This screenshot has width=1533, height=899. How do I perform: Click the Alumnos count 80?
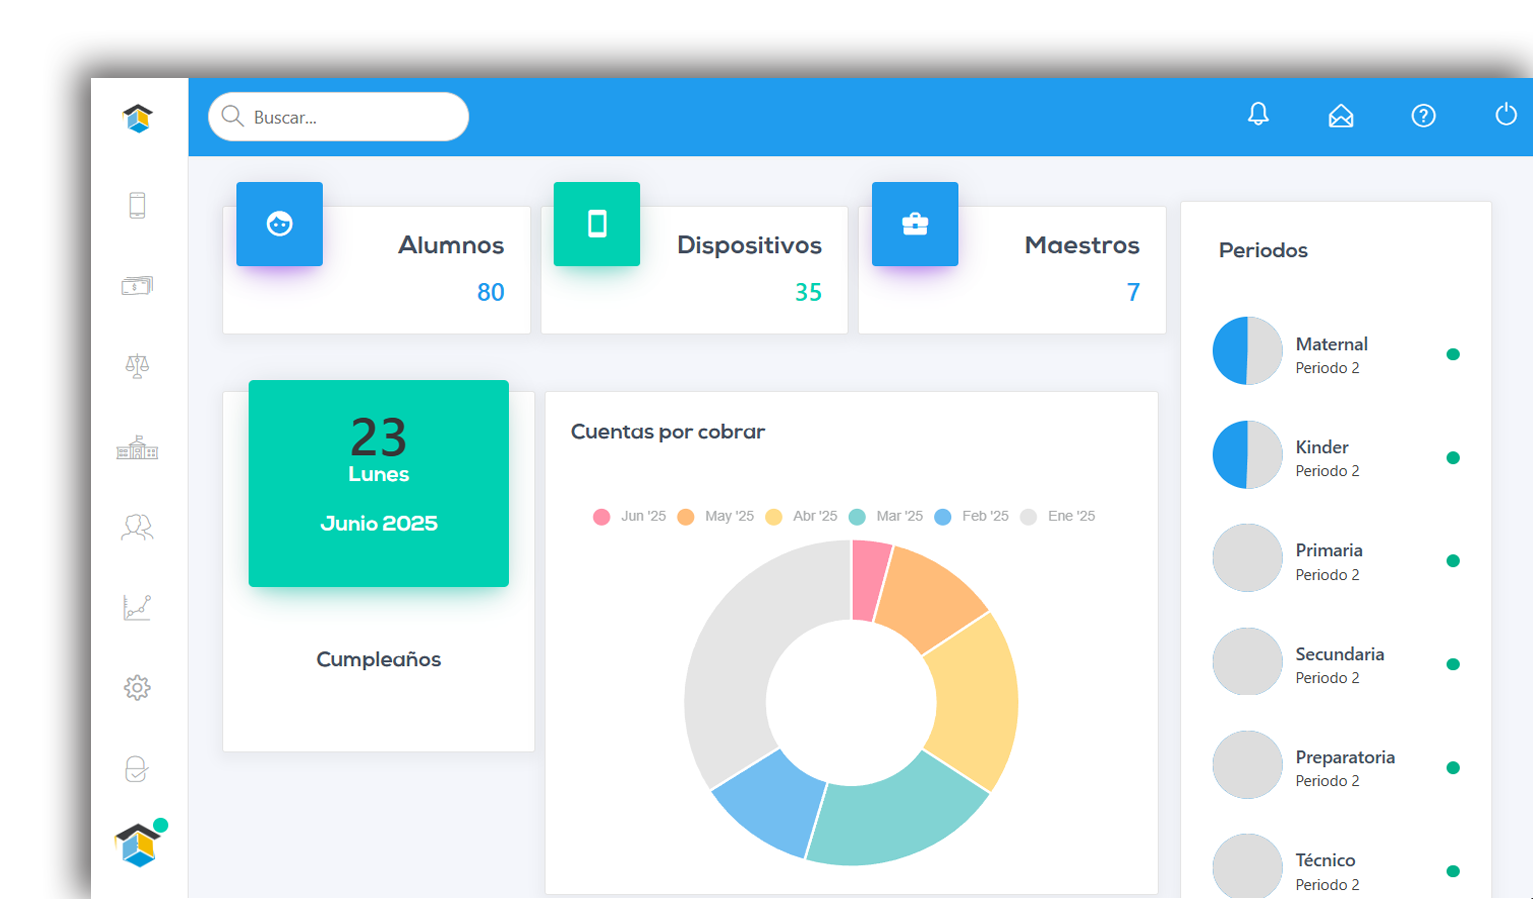pos(491,292)
